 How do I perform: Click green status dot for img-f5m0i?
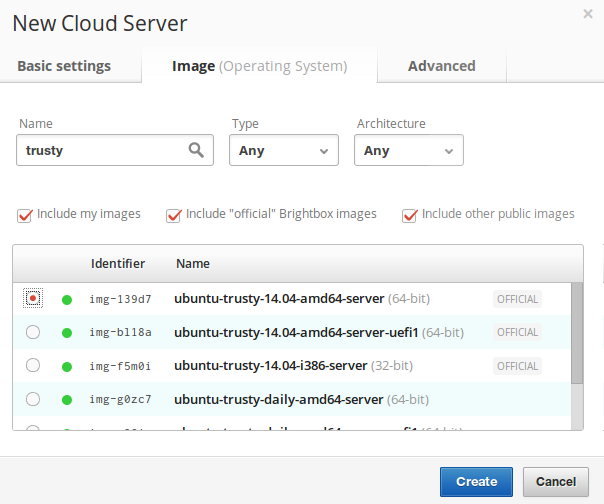pos(67,366)
